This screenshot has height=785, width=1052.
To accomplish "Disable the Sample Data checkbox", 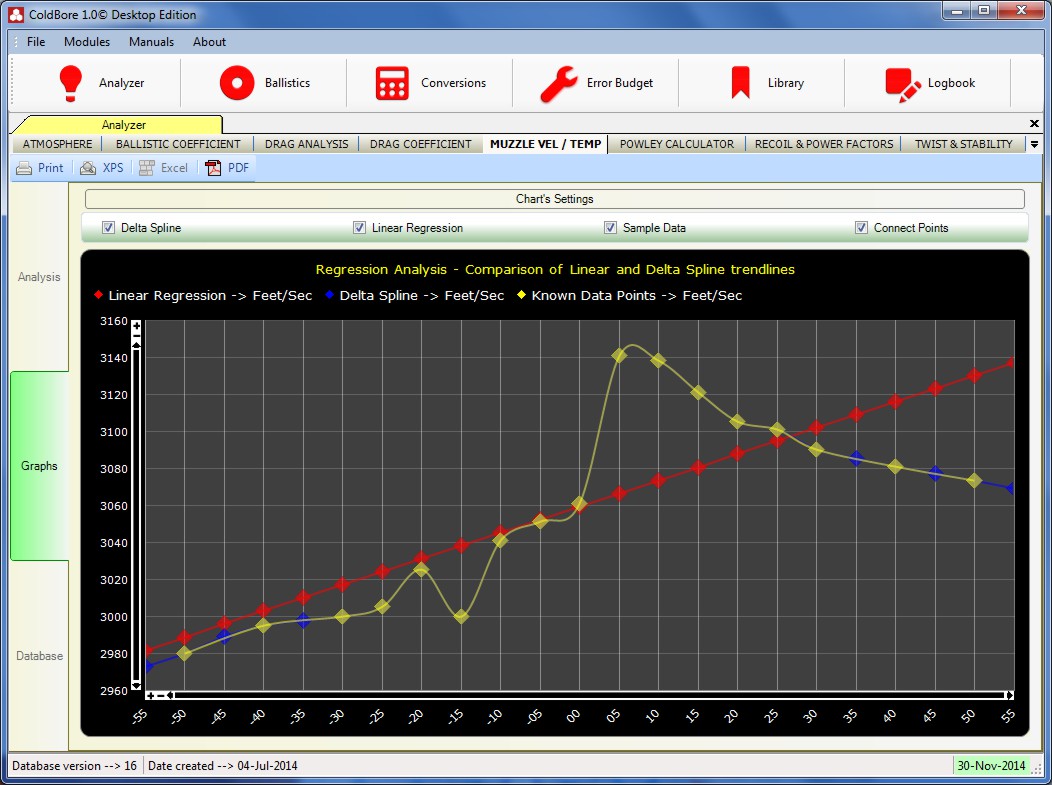I will pyautogui.click(x=611, y=227).
